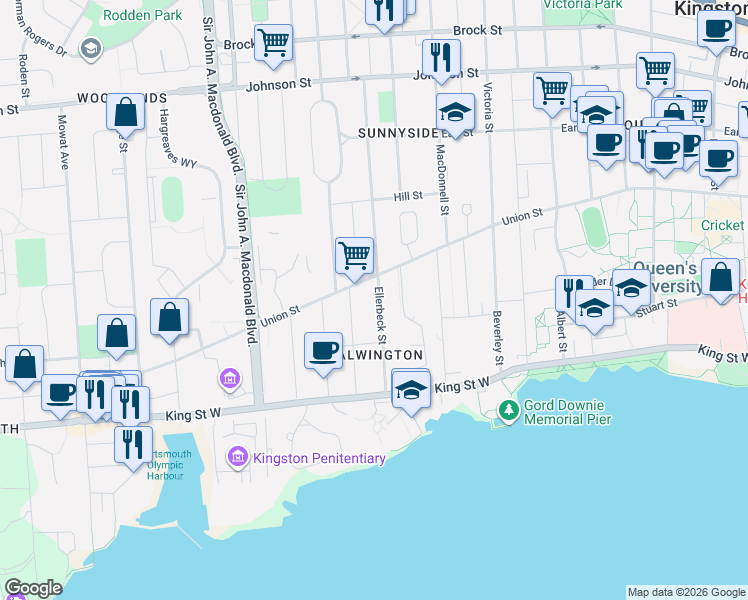Click the Gord Downie Memorial Pier park icon
This screenshot has height=600, width=748.
tap(509, 411)
